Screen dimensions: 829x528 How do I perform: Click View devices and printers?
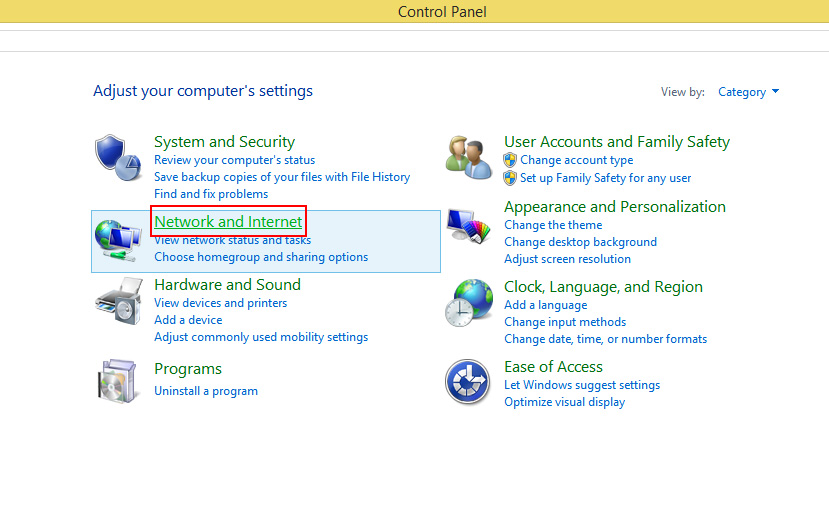pyautogui.click(x=220, y=303)
